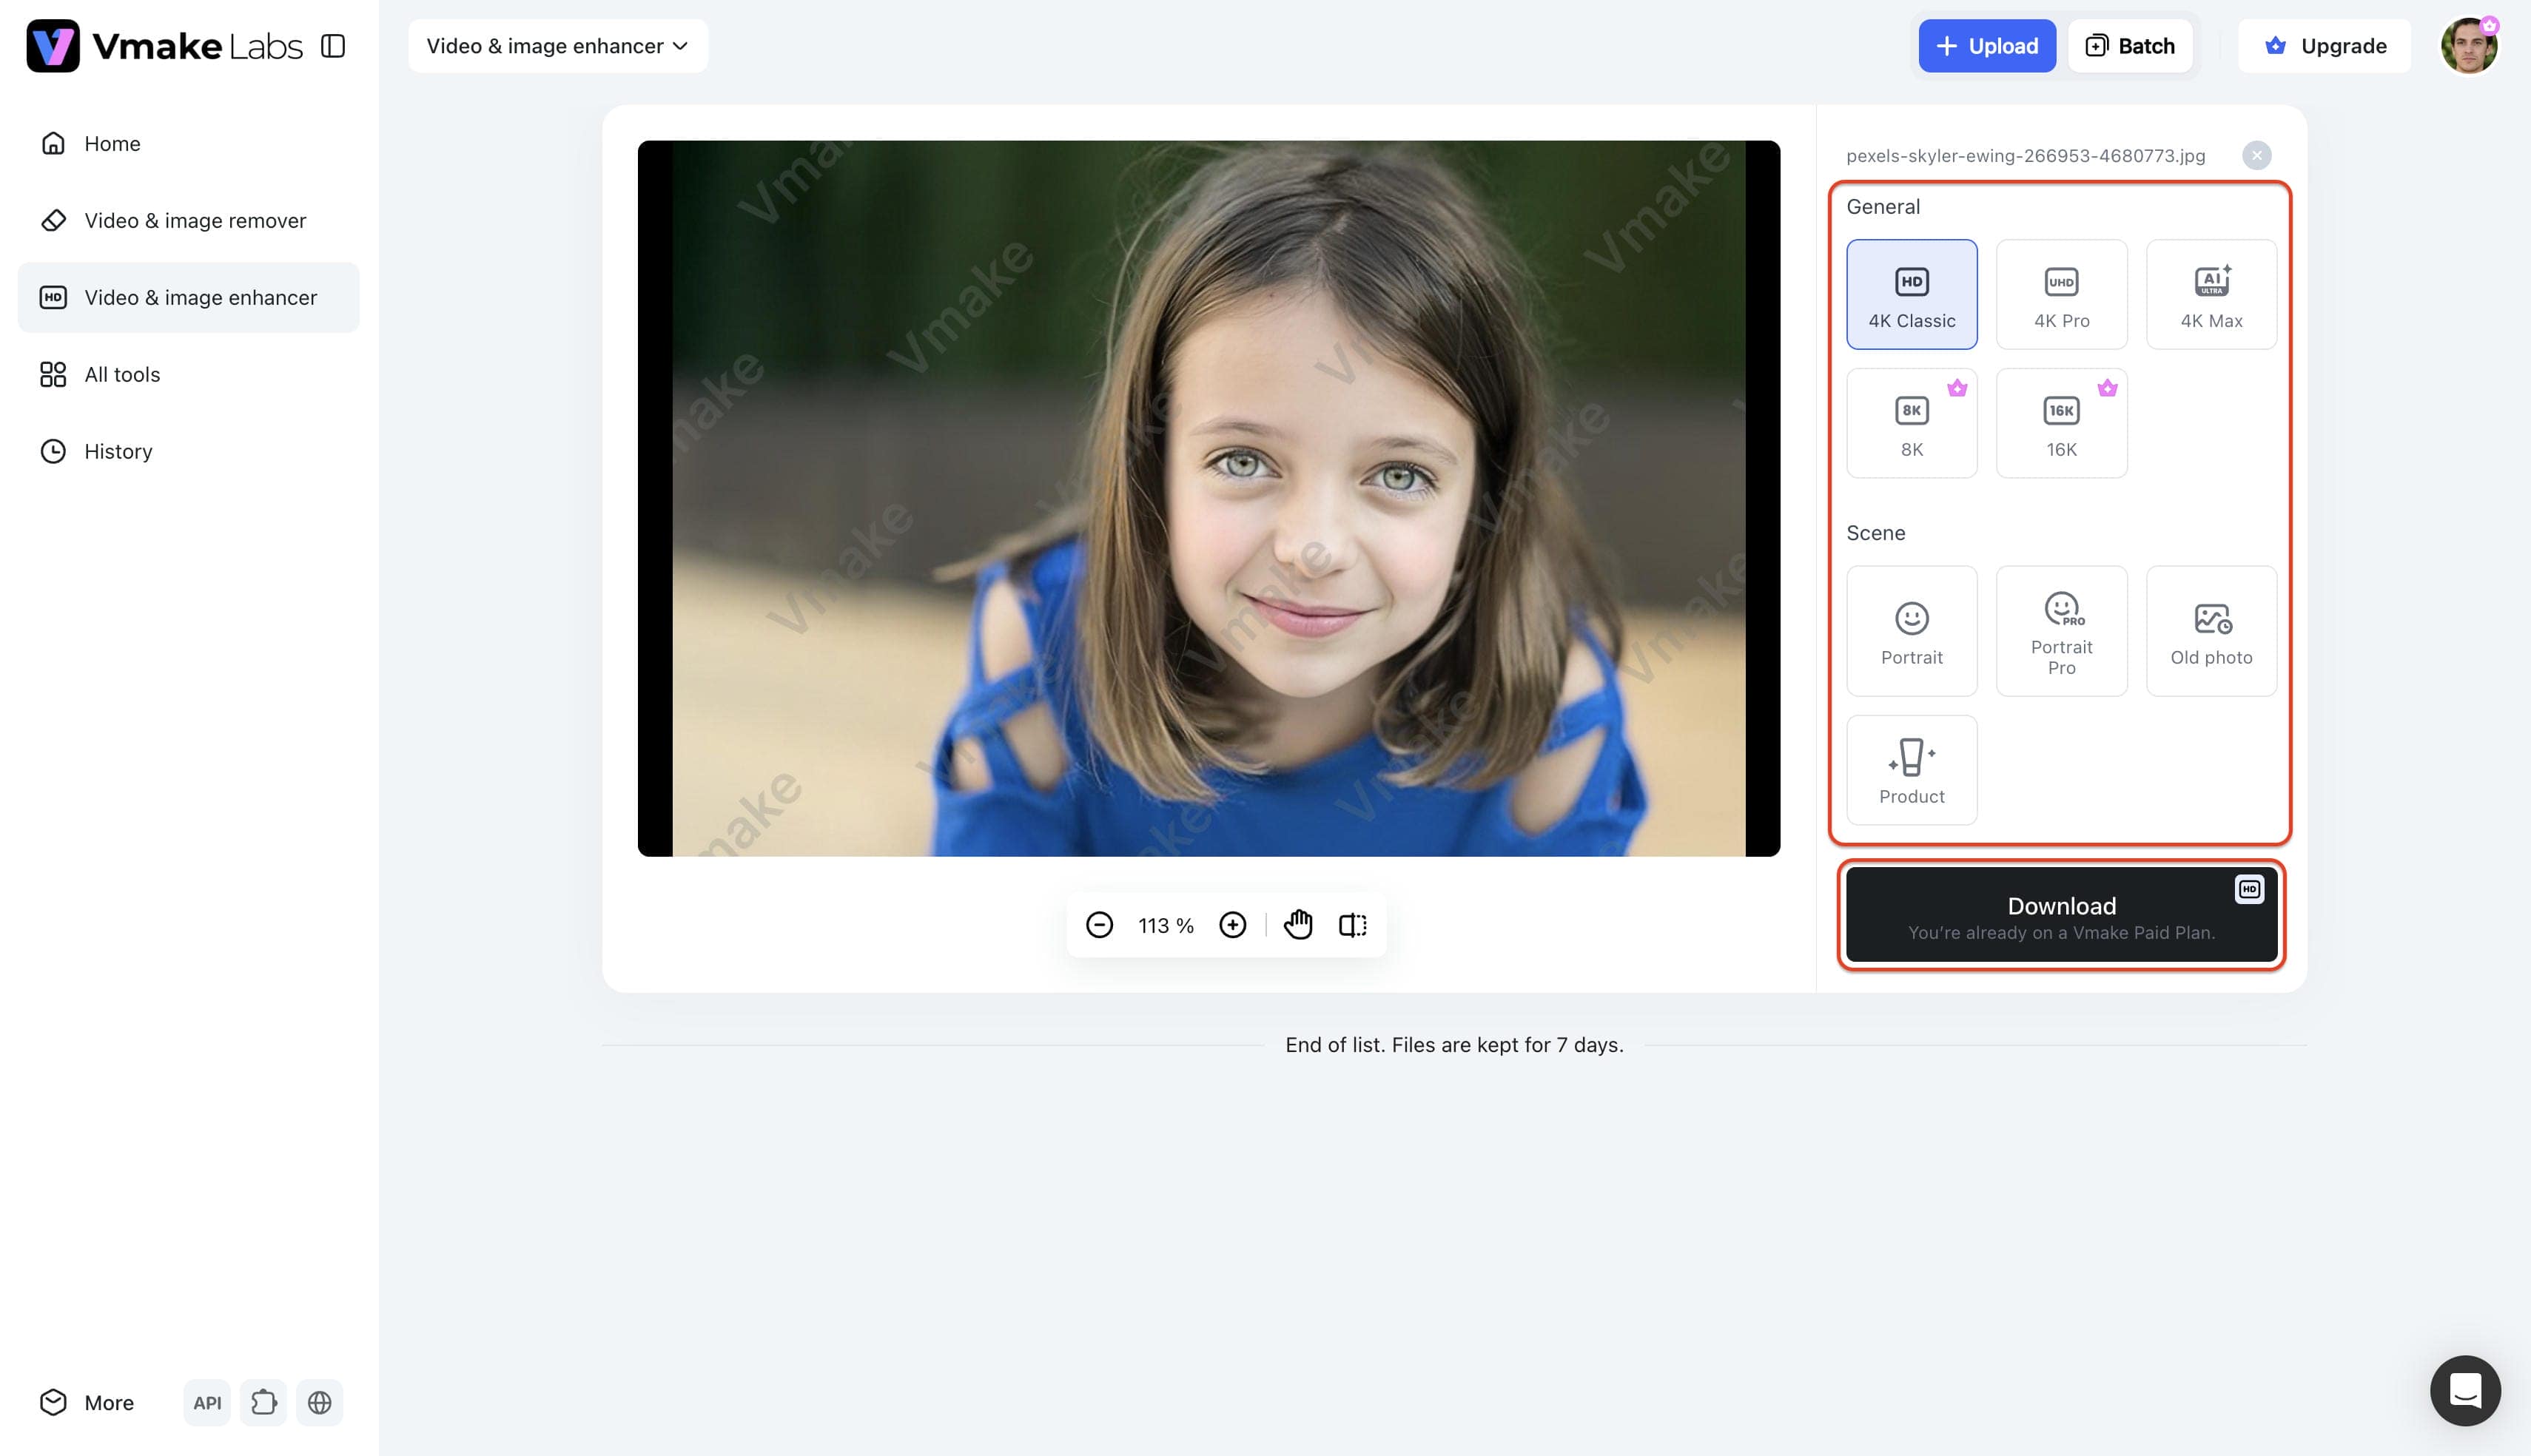Open Video & image remover

(x=189, y=221)
